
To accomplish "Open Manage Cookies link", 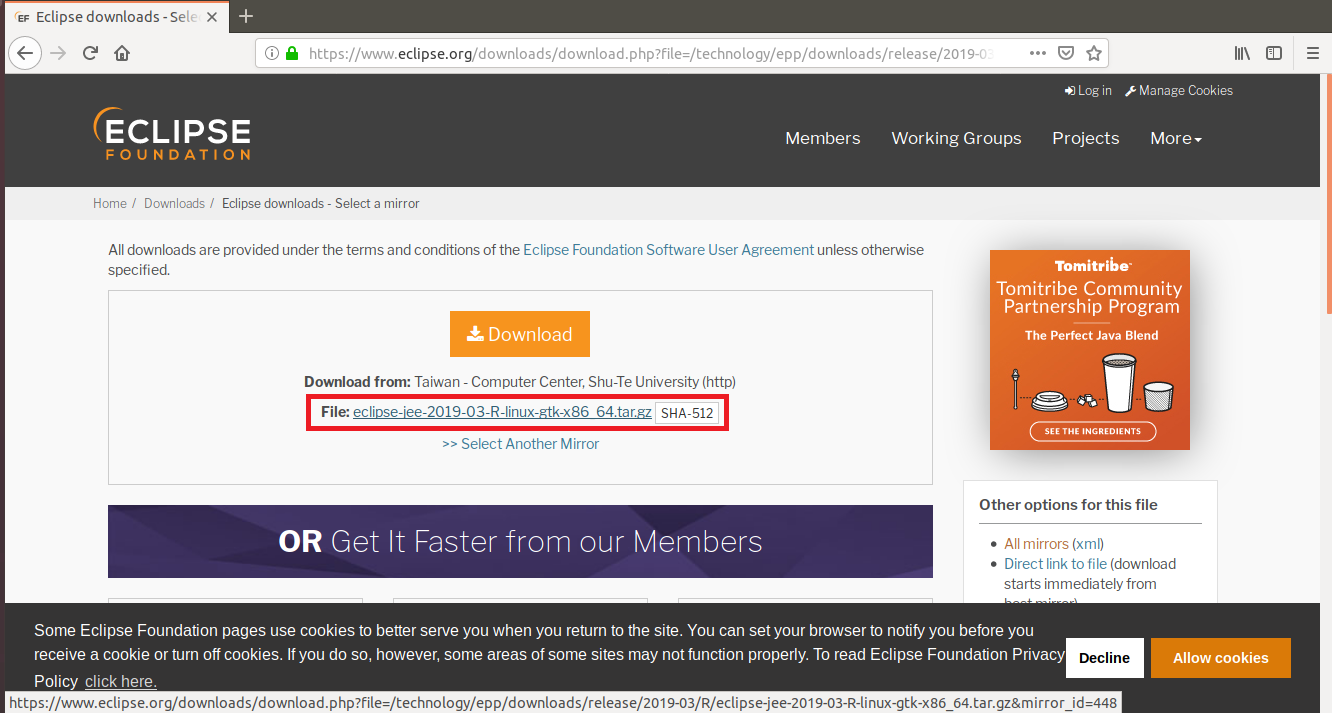I will [x=1179, y=90].
